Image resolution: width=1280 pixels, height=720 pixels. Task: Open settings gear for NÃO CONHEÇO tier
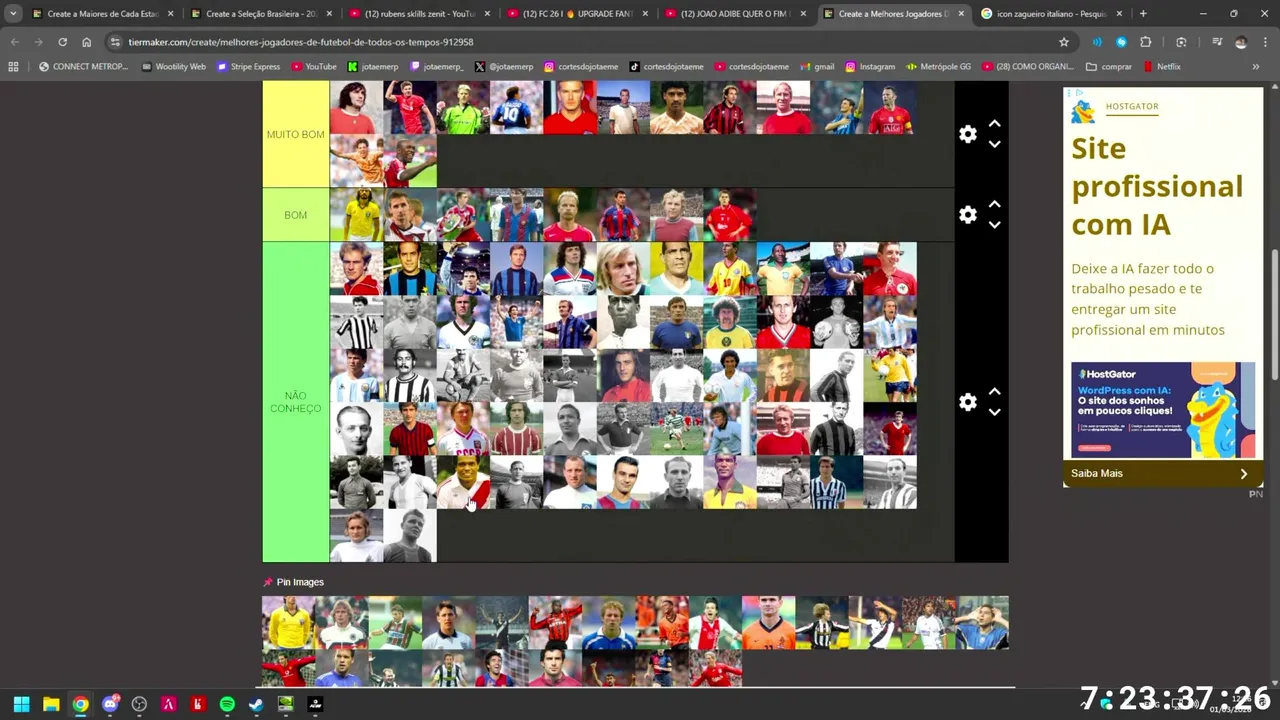[x=967, y=402]
